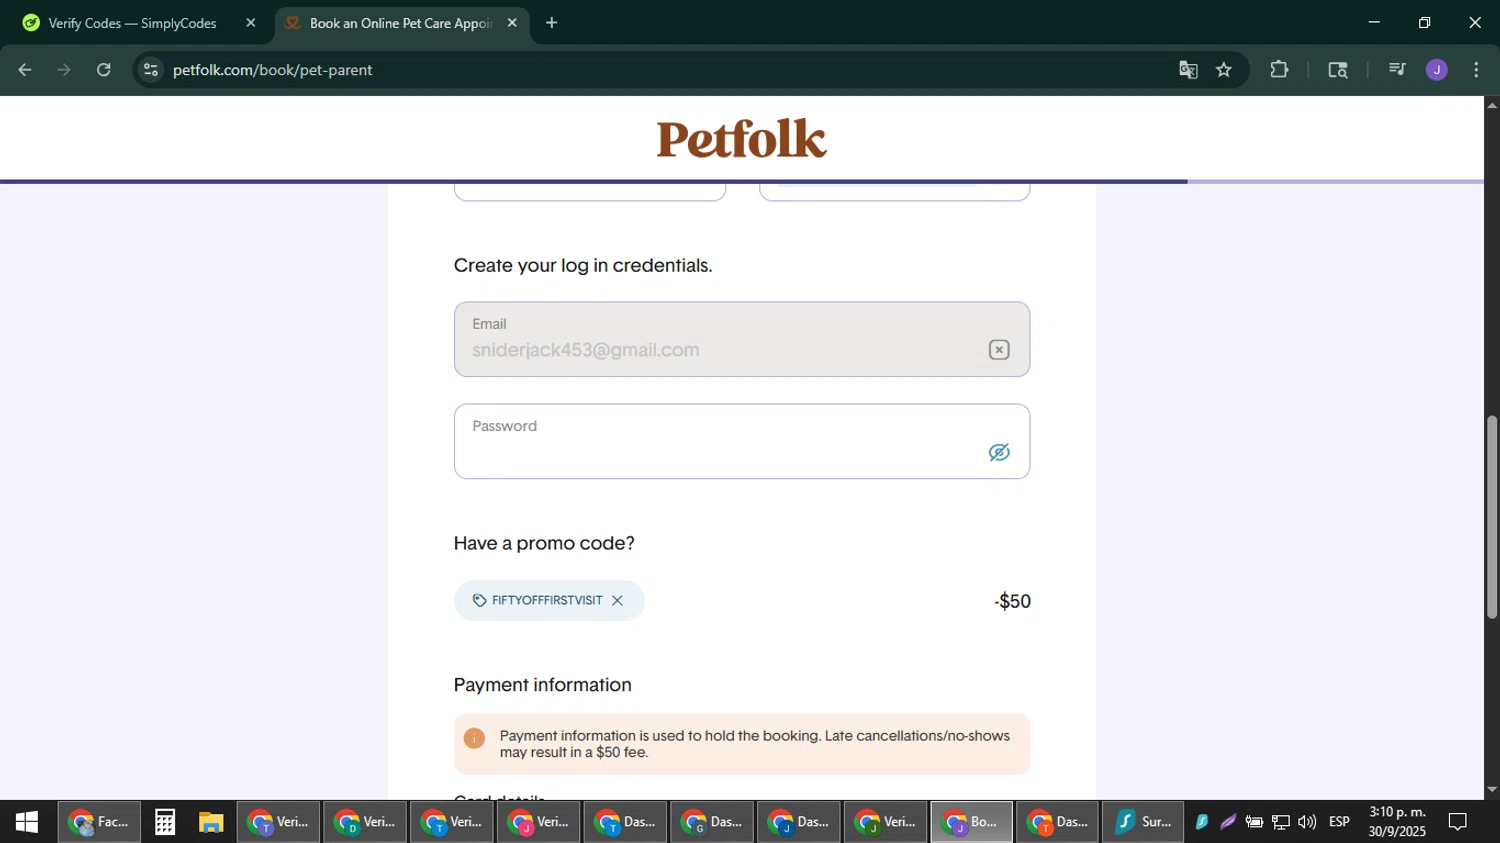Open the clock showing 3:10 p. m.
This screenshot has height=843, width=1500.
(x=1397, y=822)
